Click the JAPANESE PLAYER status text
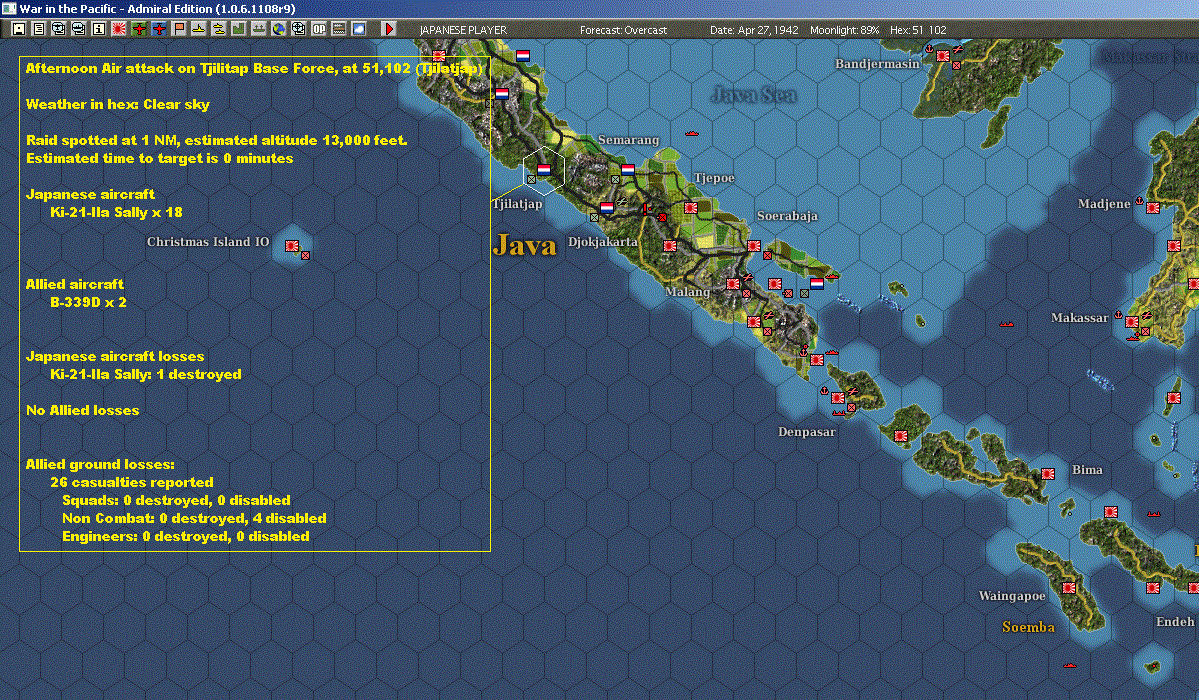This screenshot has height=700, width=1199. 463,30
